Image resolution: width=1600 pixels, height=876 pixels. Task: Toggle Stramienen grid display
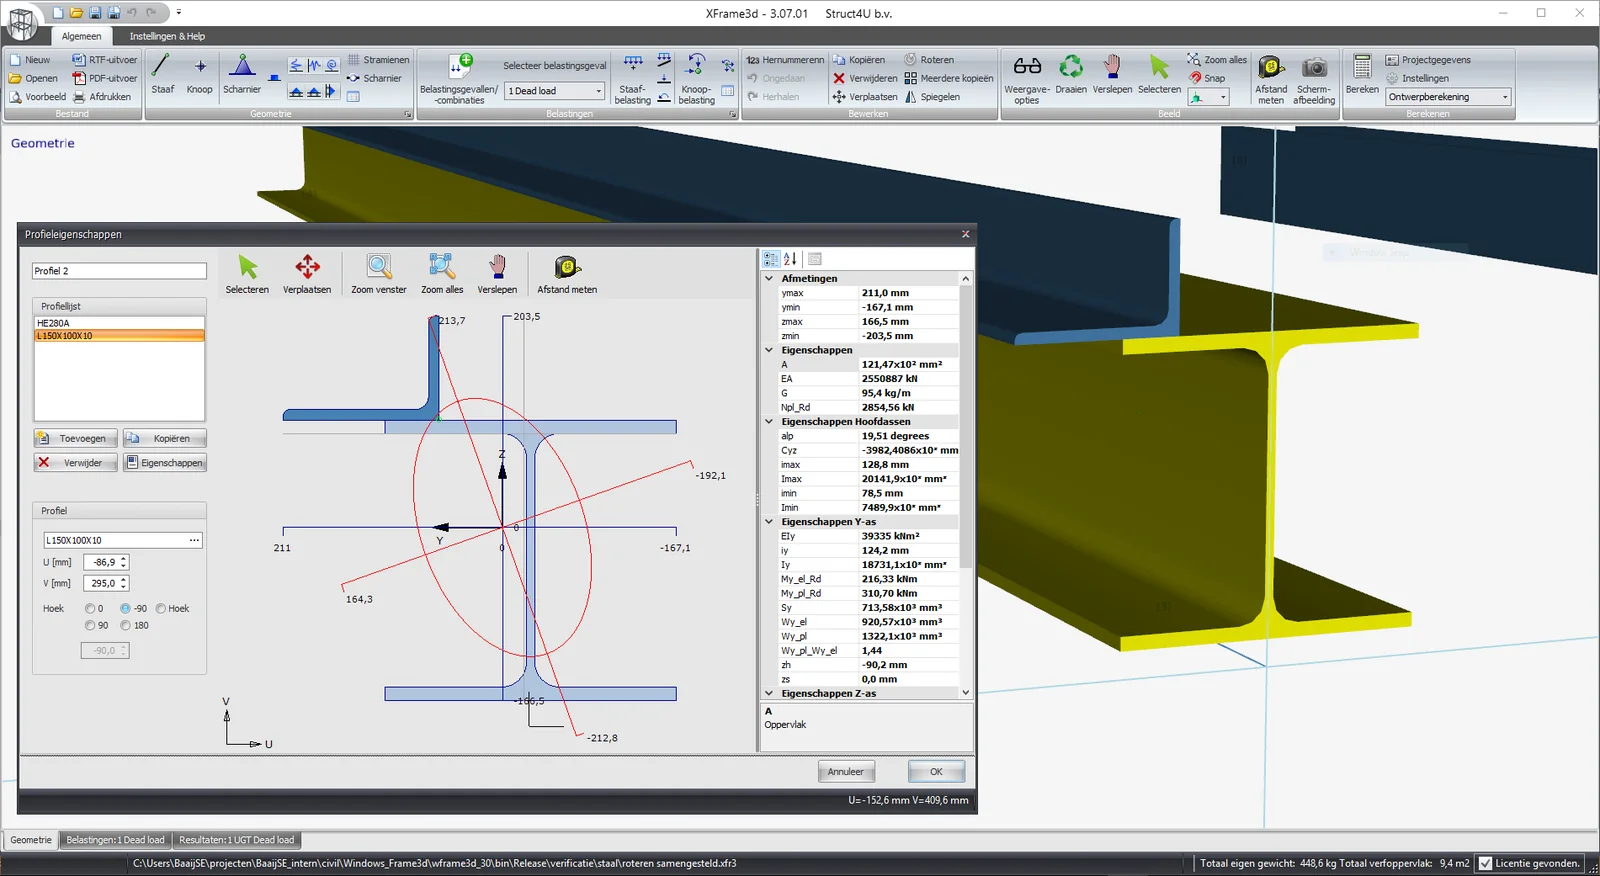tap(378, 60)
